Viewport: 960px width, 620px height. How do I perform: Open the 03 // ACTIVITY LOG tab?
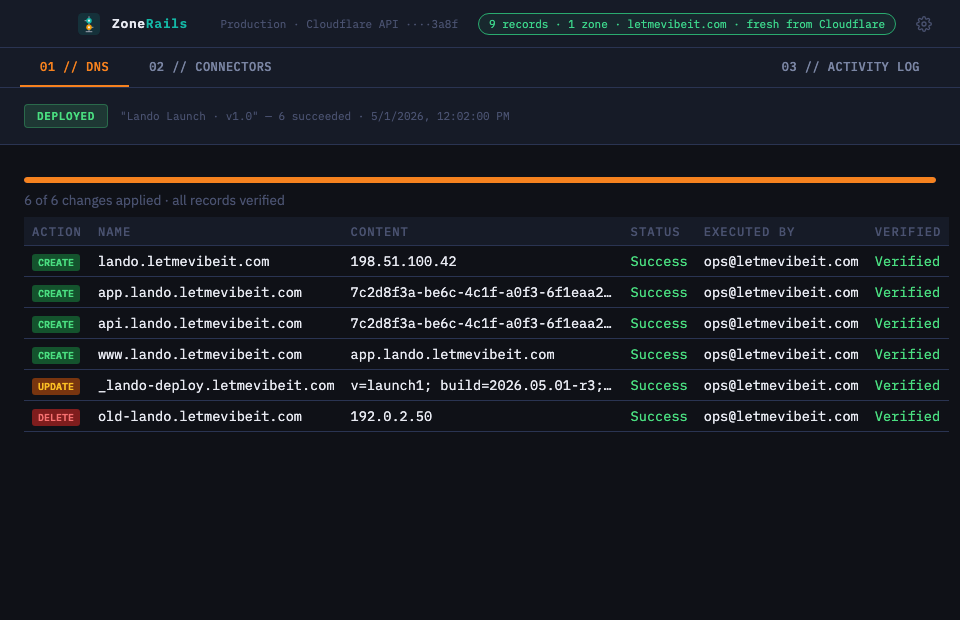[850, 67]
